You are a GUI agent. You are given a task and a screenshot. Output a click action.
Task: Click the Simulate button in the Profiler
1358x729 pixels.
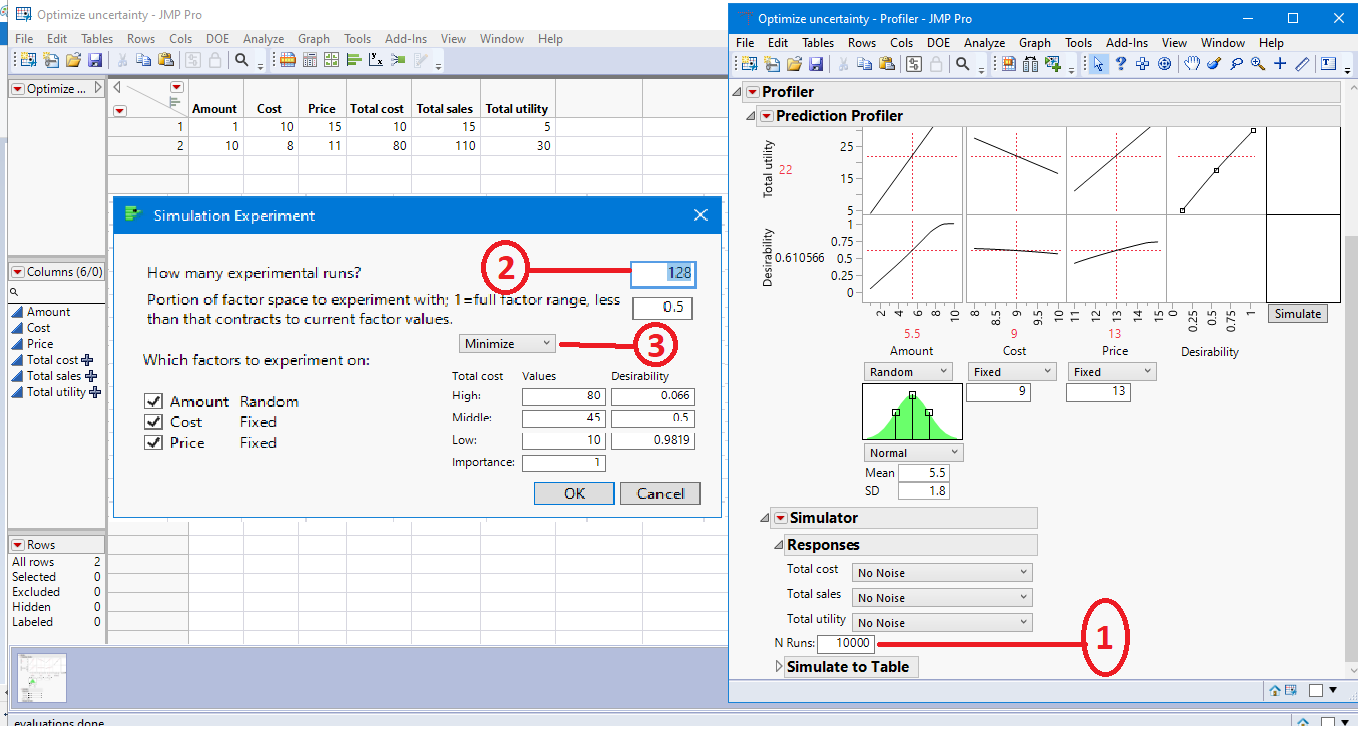point(1297,313)
